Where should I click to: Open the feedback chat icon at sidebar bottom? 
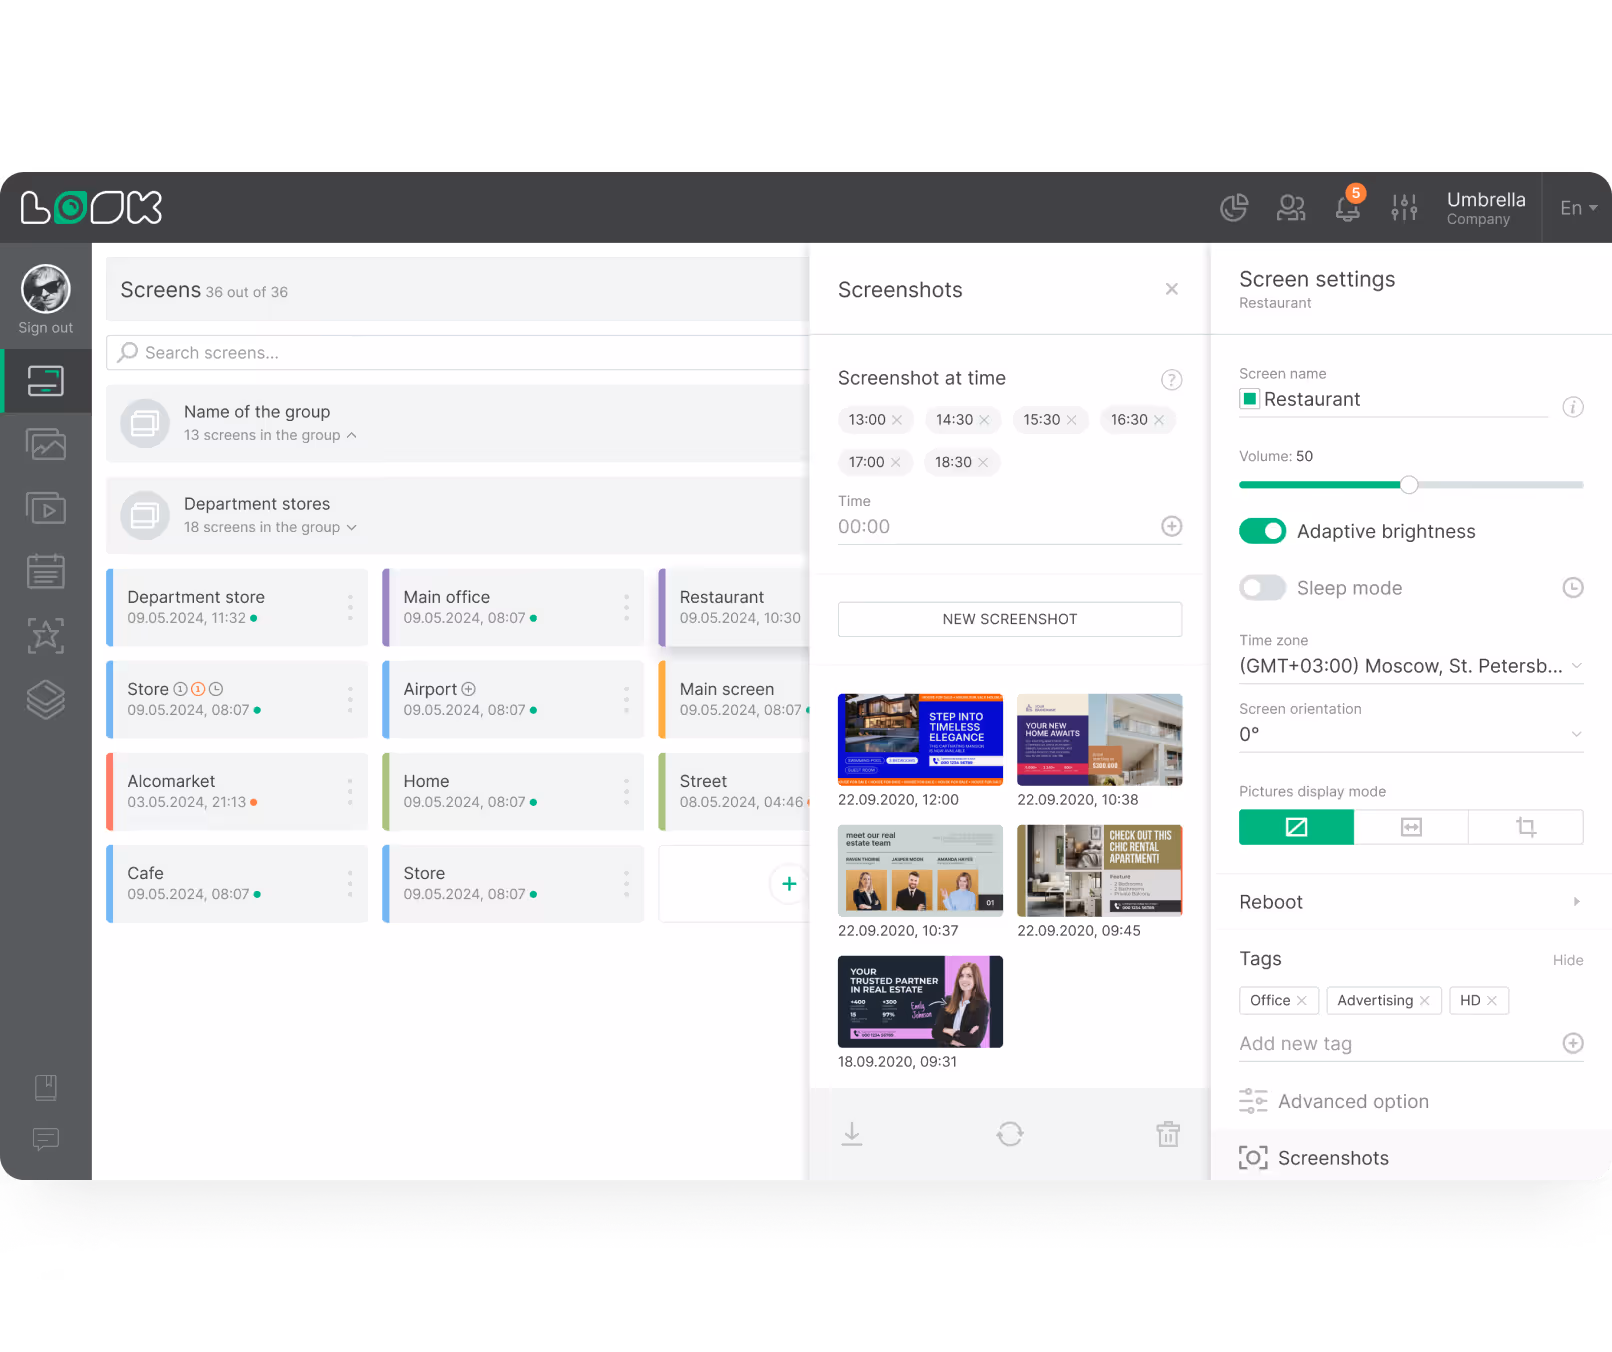pyautogui.click(x=45, y=1140)
